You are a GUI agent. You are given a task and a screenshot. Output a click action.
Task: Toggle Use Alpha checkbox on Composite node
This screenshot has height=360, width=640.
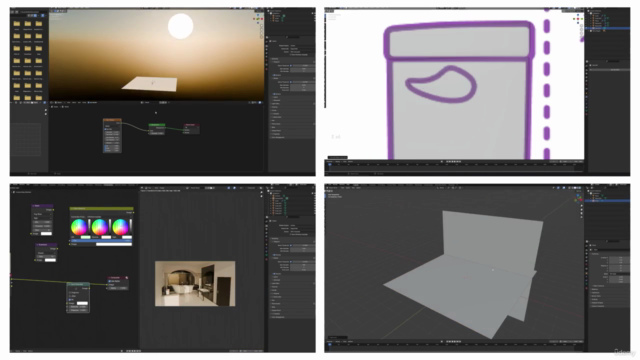pyautogui.click(x=110, y=281)
